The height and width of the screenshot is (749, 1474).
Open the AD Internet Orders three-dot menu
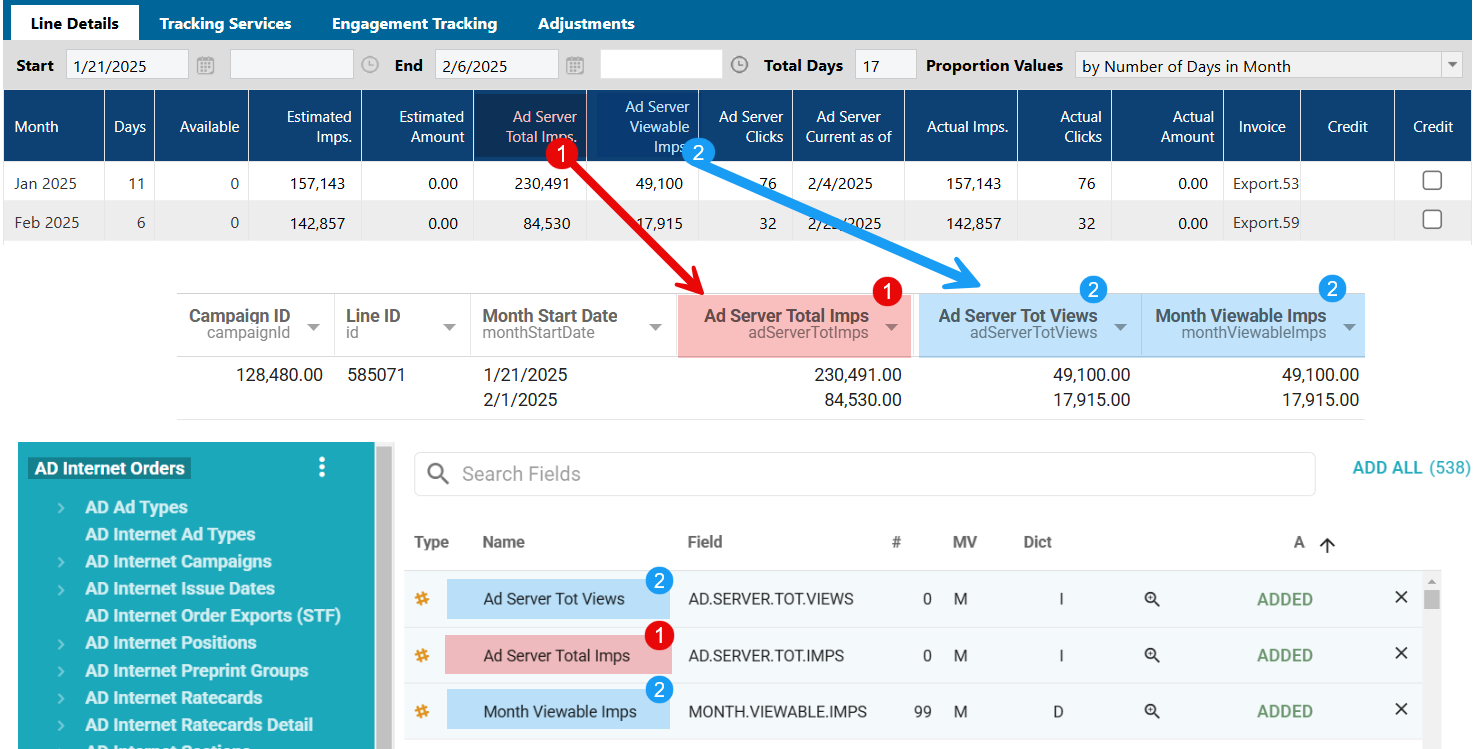(x=322, y=467)
